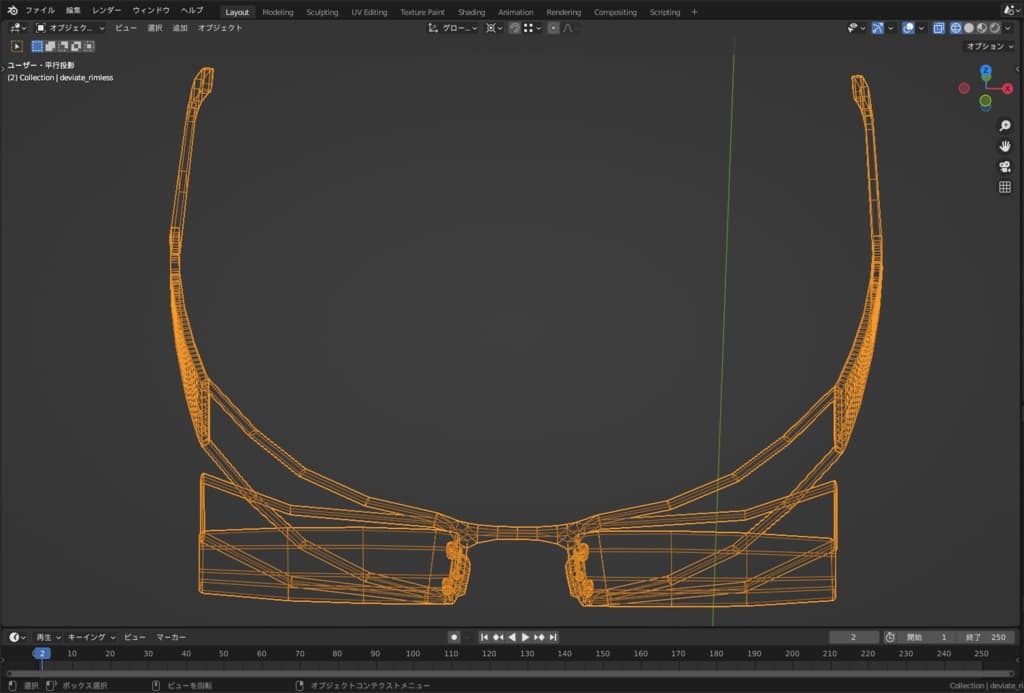Toggle camera view icon

pos(1005,166)
